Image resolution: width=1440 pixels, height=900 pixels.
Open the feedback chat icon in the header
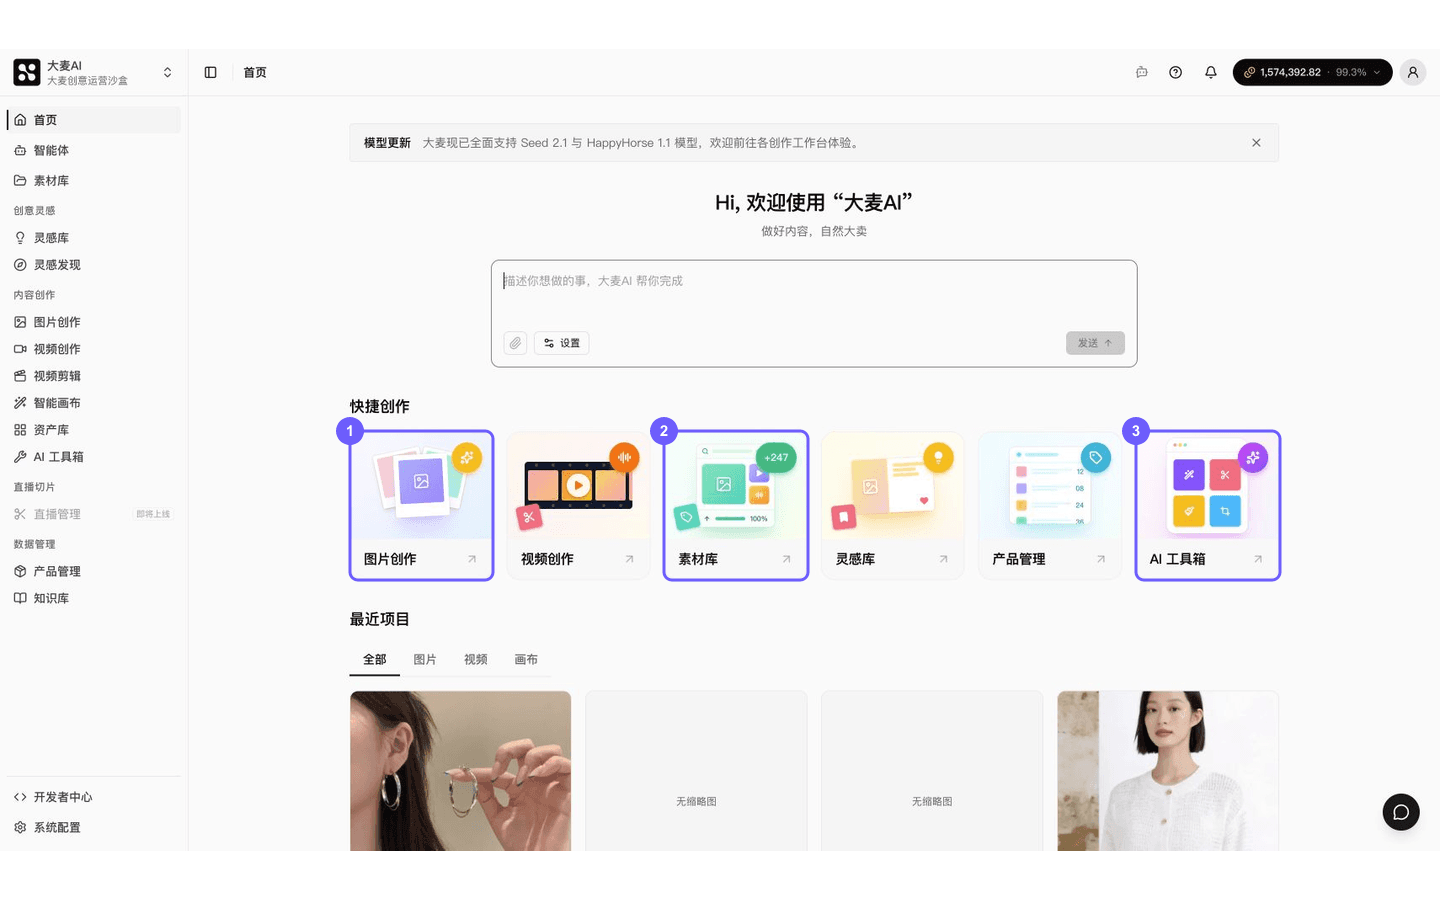click(1141, 72)
